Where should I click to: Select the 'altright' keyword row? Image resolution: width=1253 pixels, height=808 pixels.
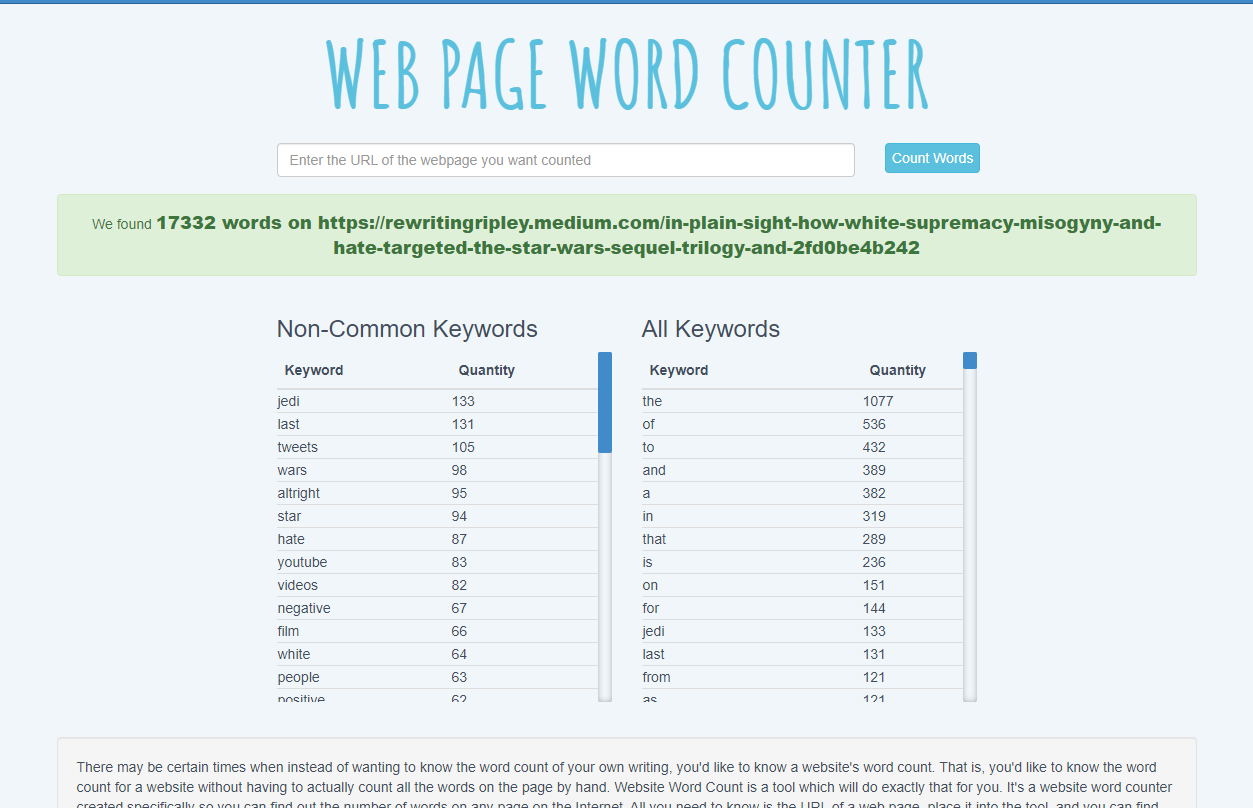(x=437, y=493)
